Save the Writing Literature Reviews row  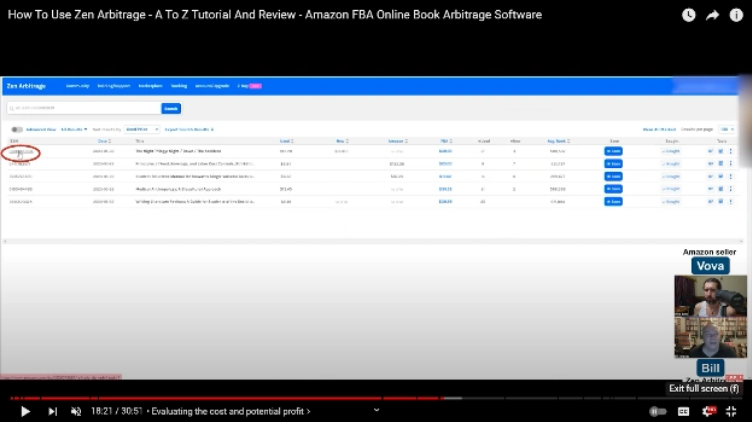[613, 201]
